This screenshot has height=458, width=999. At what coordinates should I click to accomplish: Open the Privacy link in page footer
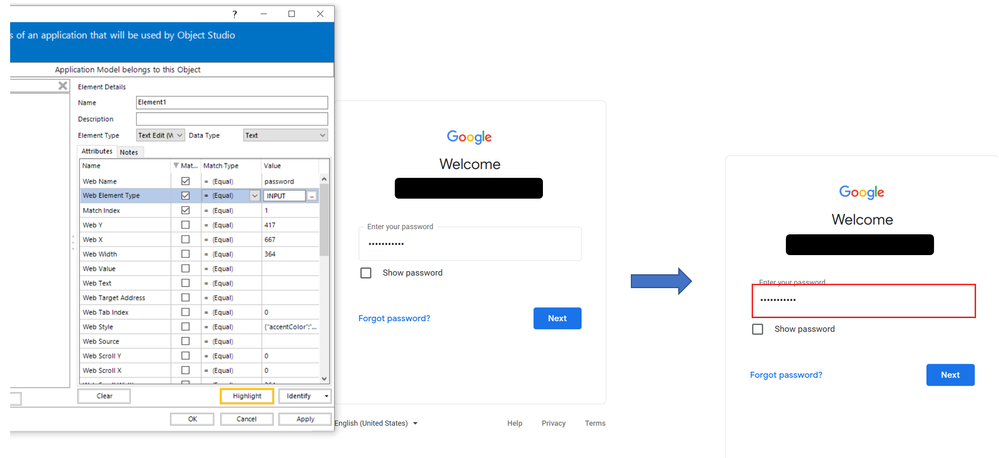click(554, 424)
